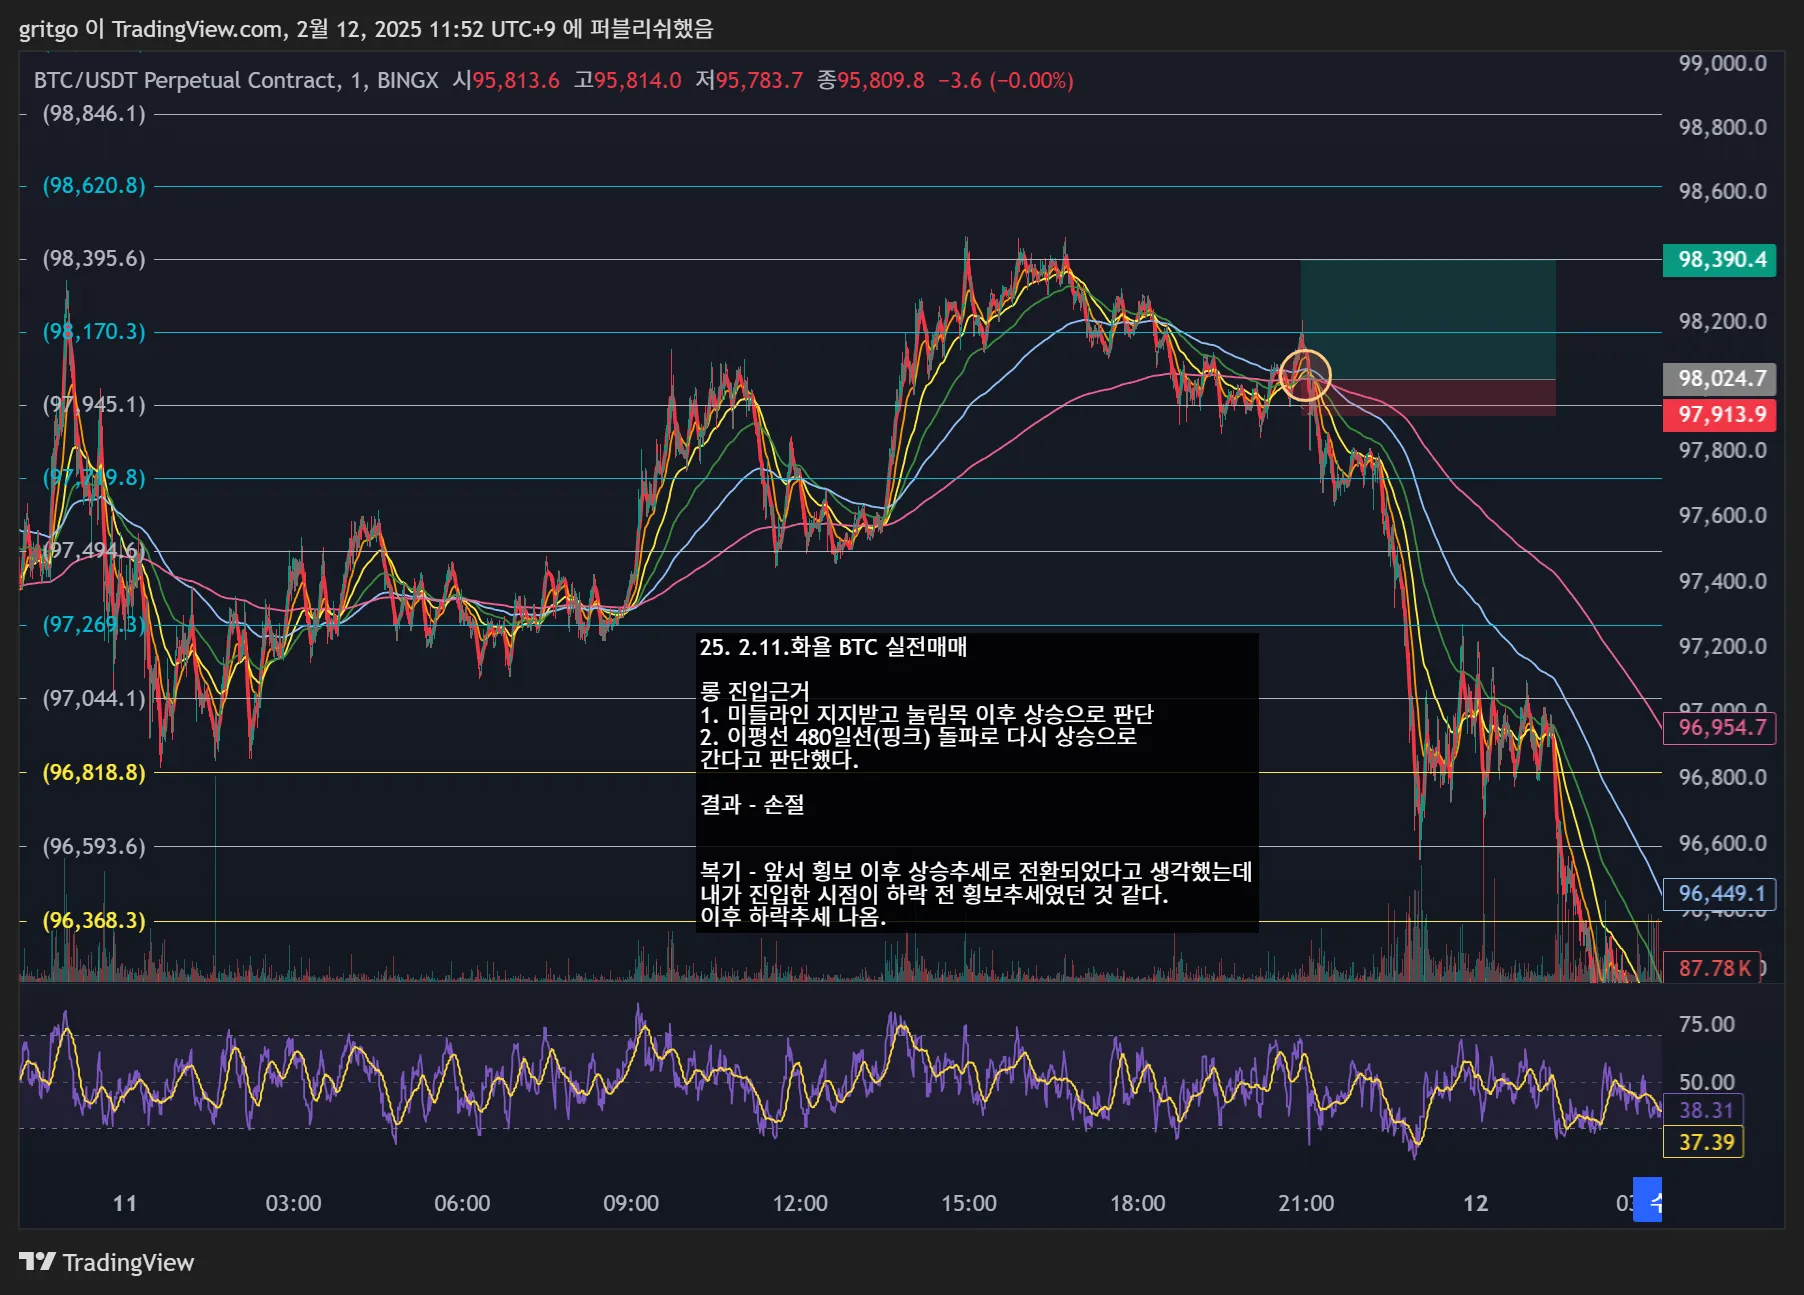Click the 98,600.0 price axis tick
Image resolution: width=1804 pixels, height=1295 pixels.
coord(1722,191)
